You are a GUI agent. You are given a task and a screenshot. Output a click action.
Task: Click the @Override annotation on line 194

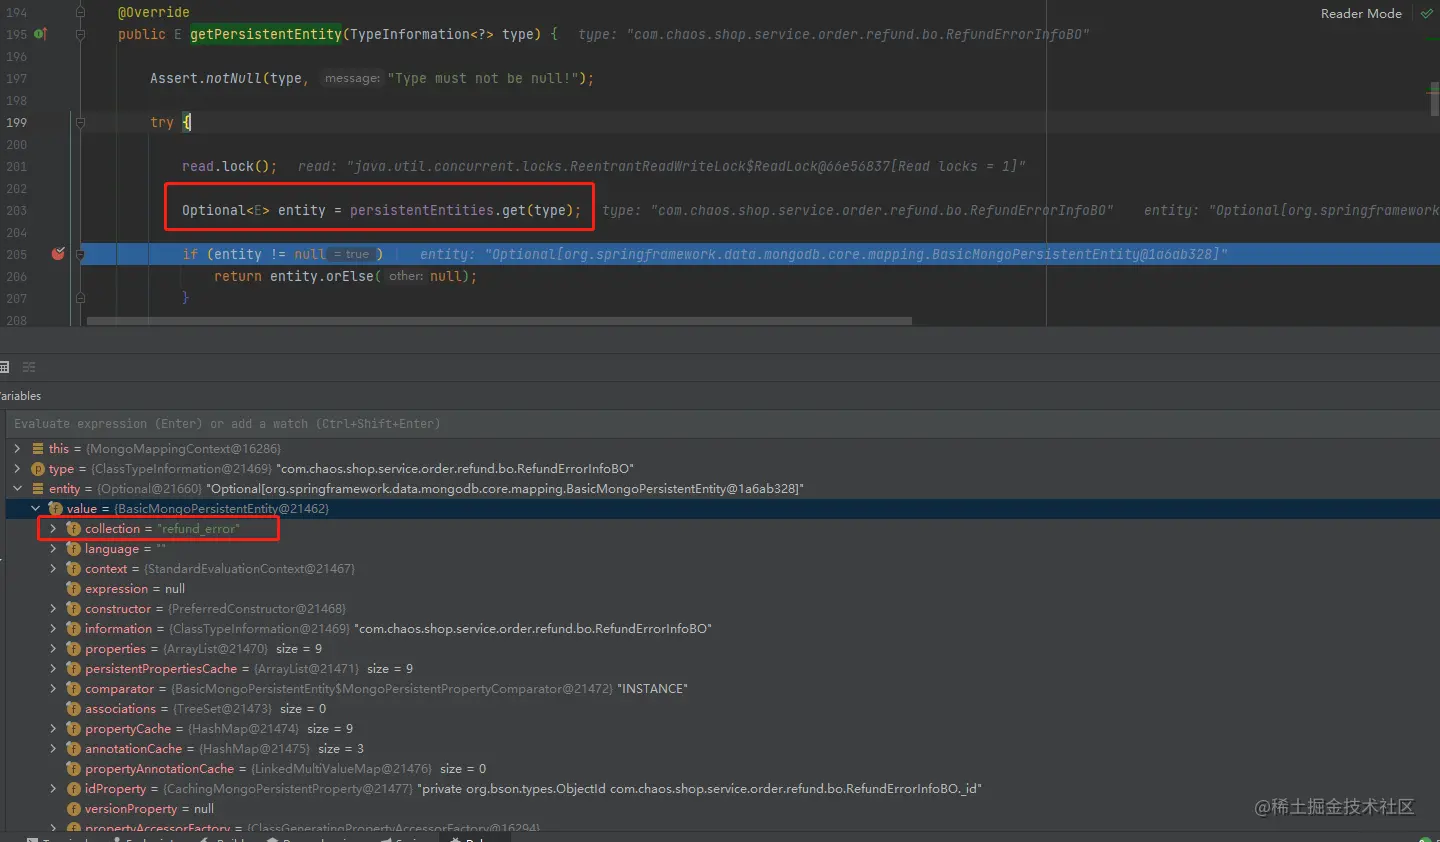[154, 12]
